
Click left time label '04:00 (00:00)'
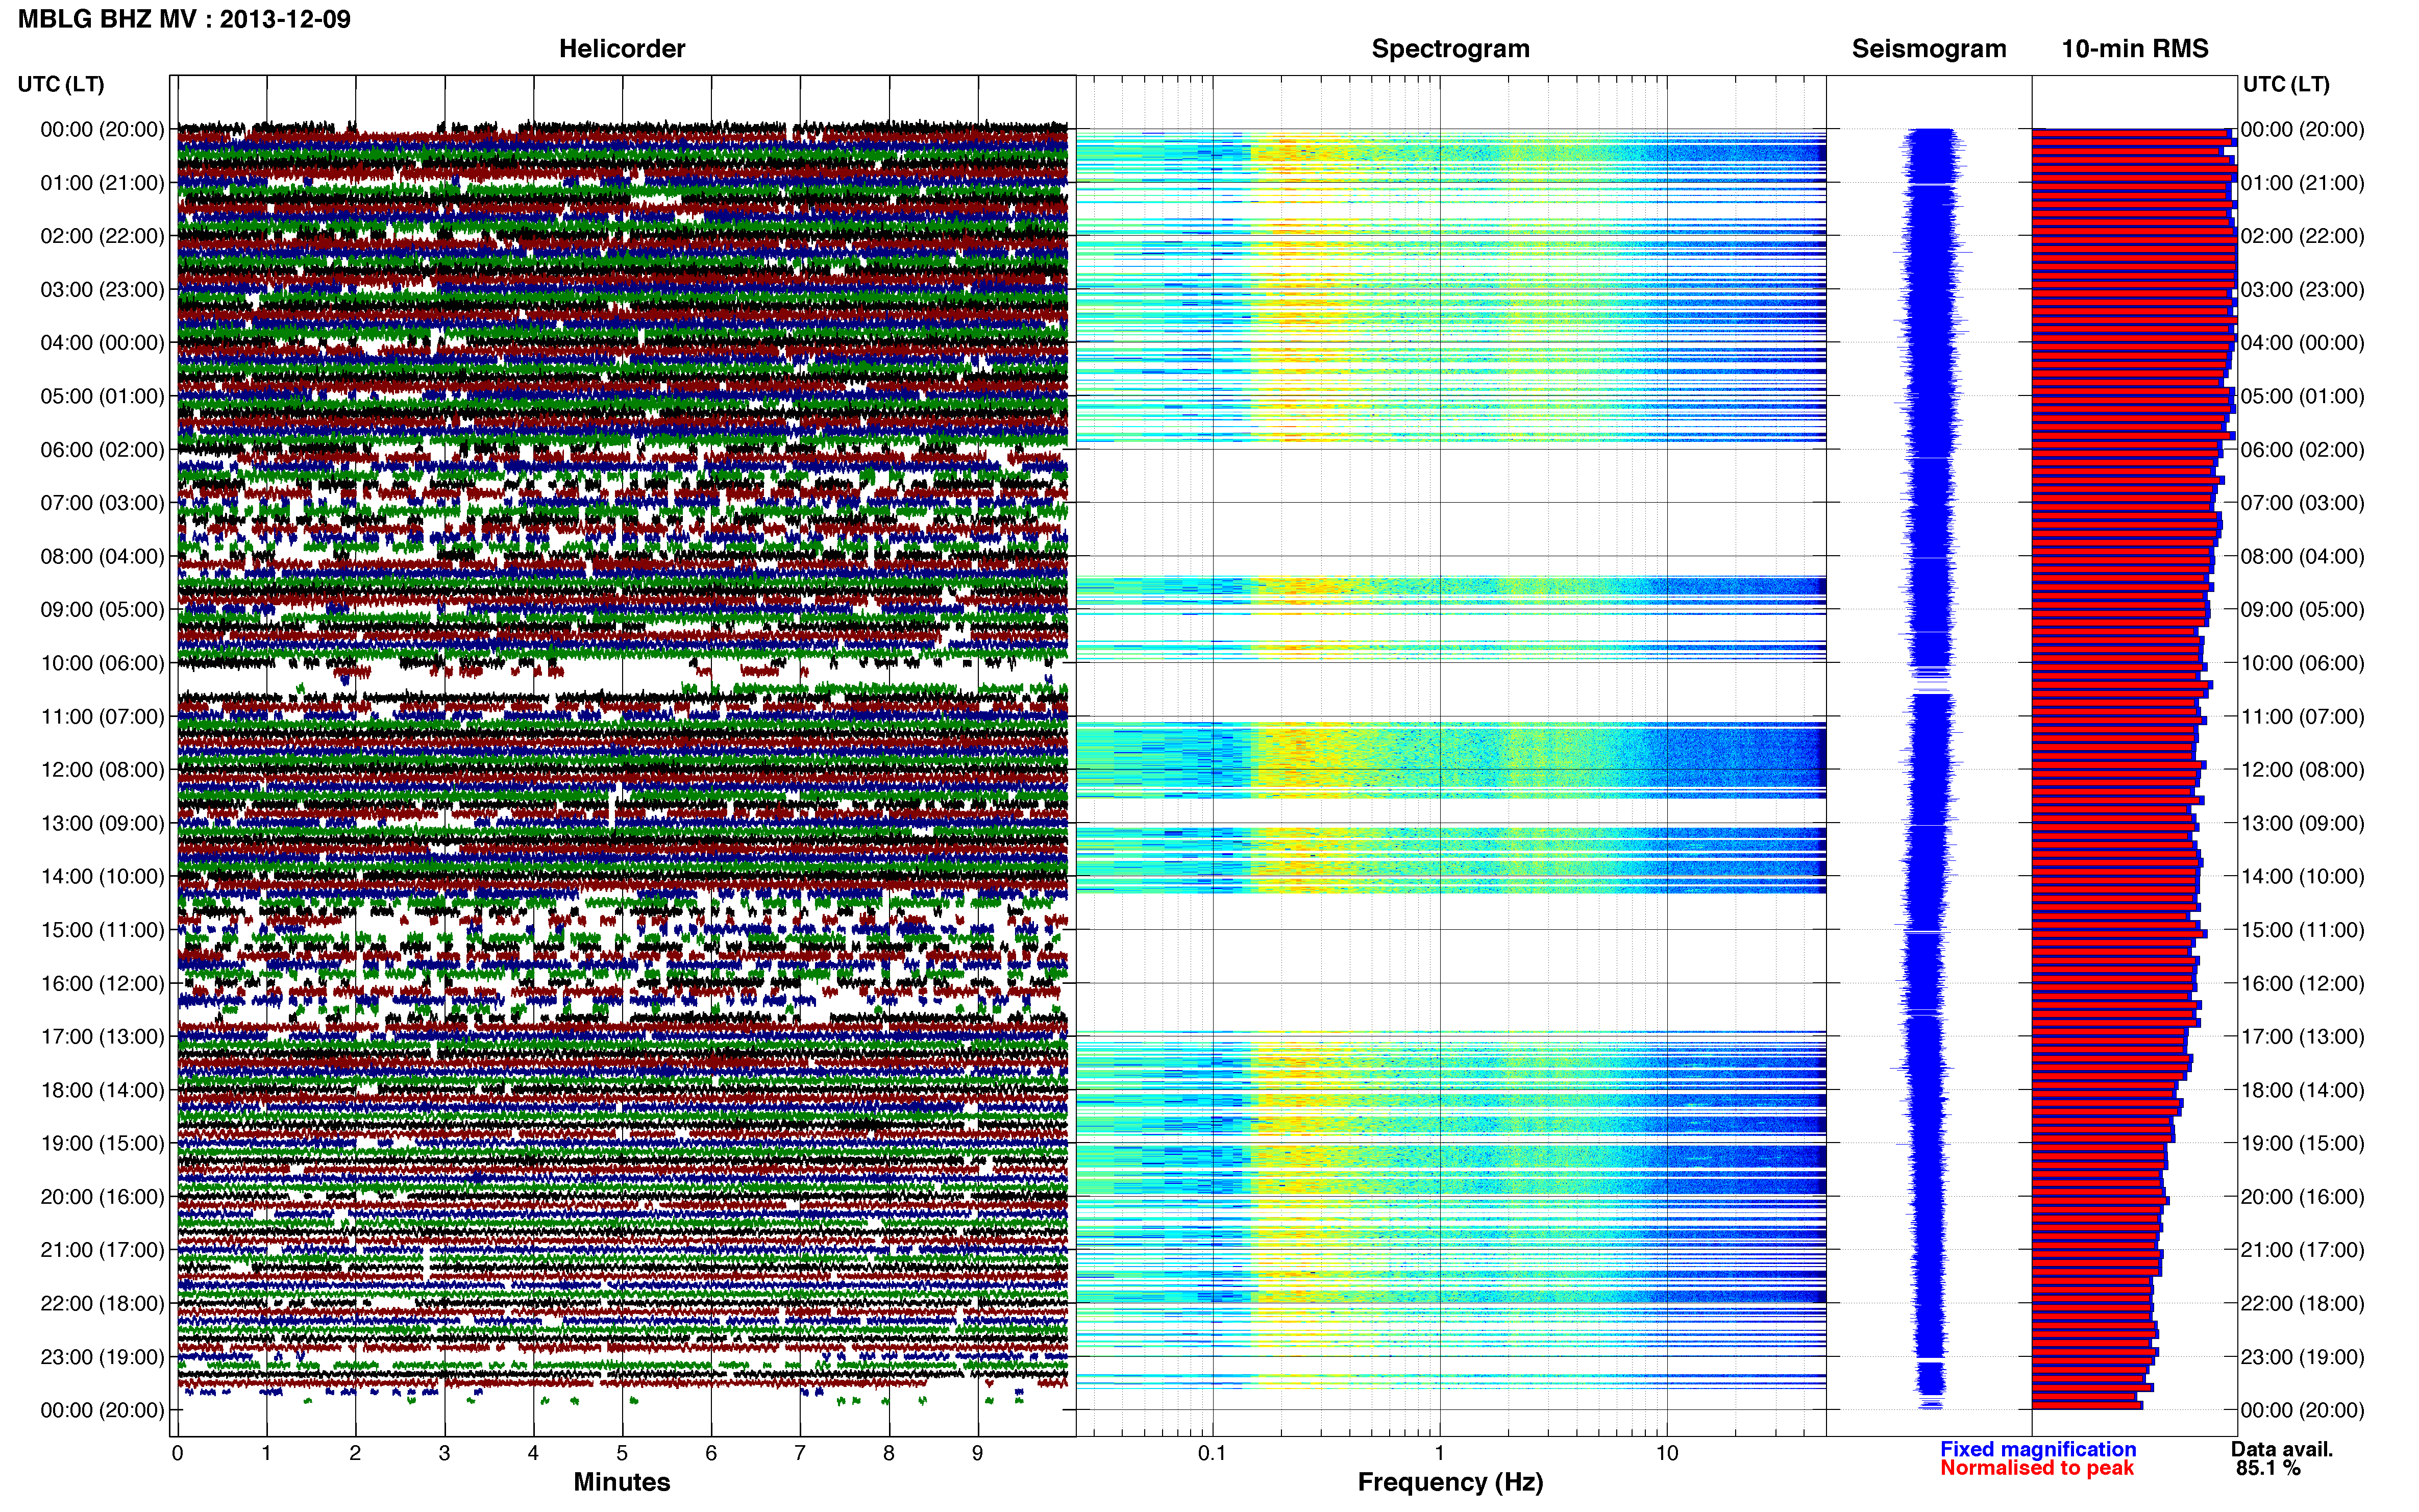(102, 343)
